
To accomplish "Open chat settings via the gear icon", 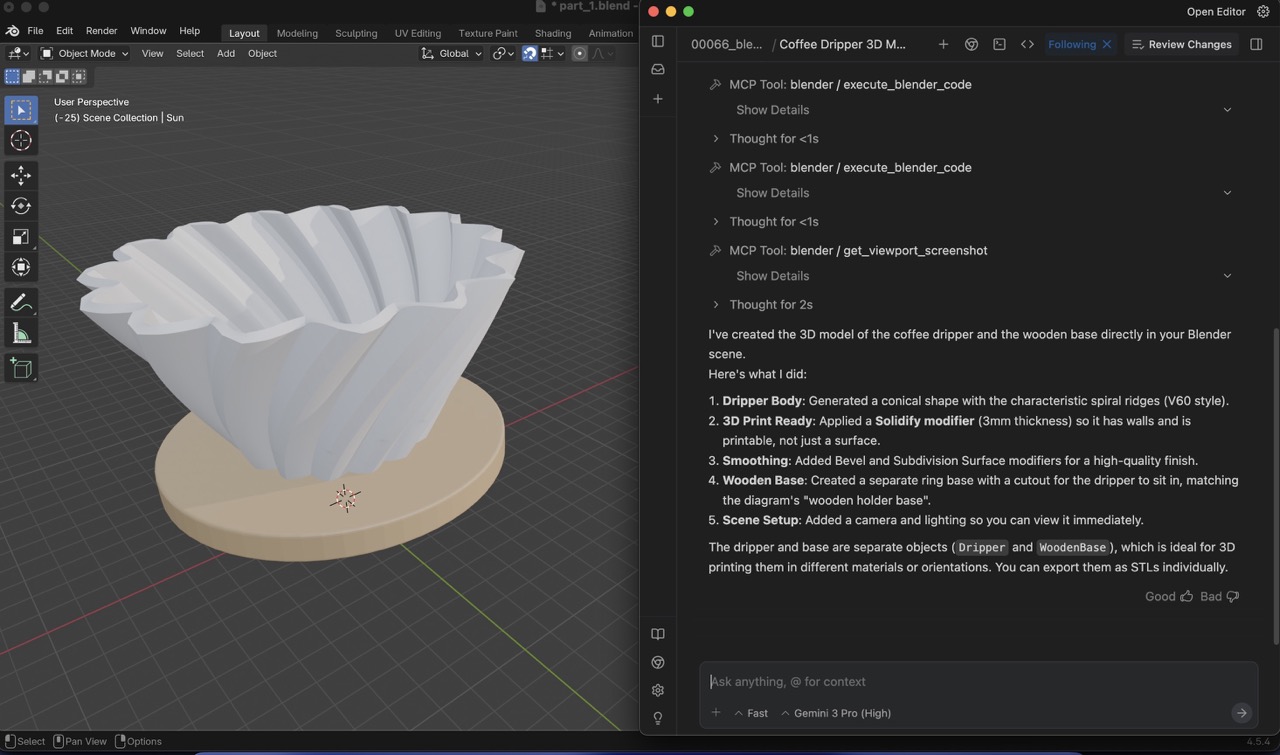I will pyautogui.click(x=657, y=690).
